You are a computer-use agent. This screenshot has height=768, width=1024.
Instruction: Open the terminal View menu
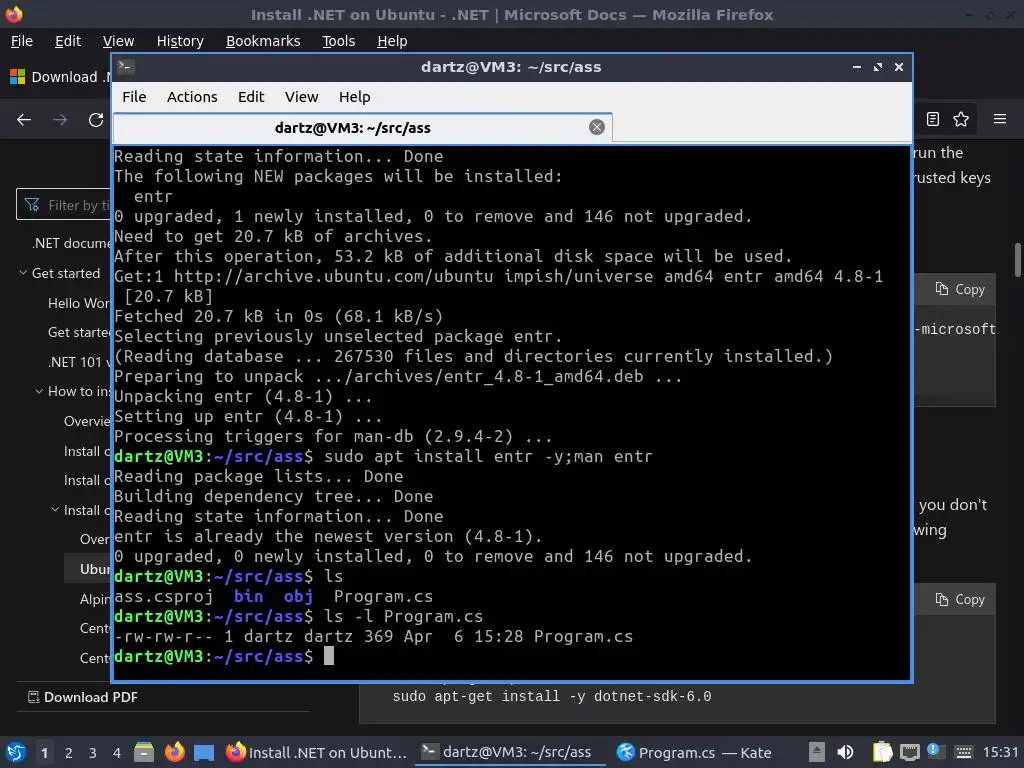301,97
